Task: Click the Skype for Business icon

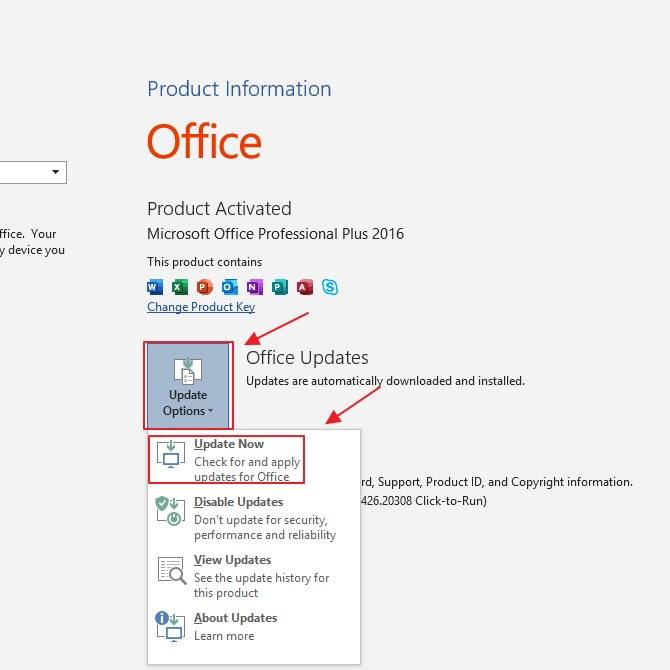Action: (330, 287)
